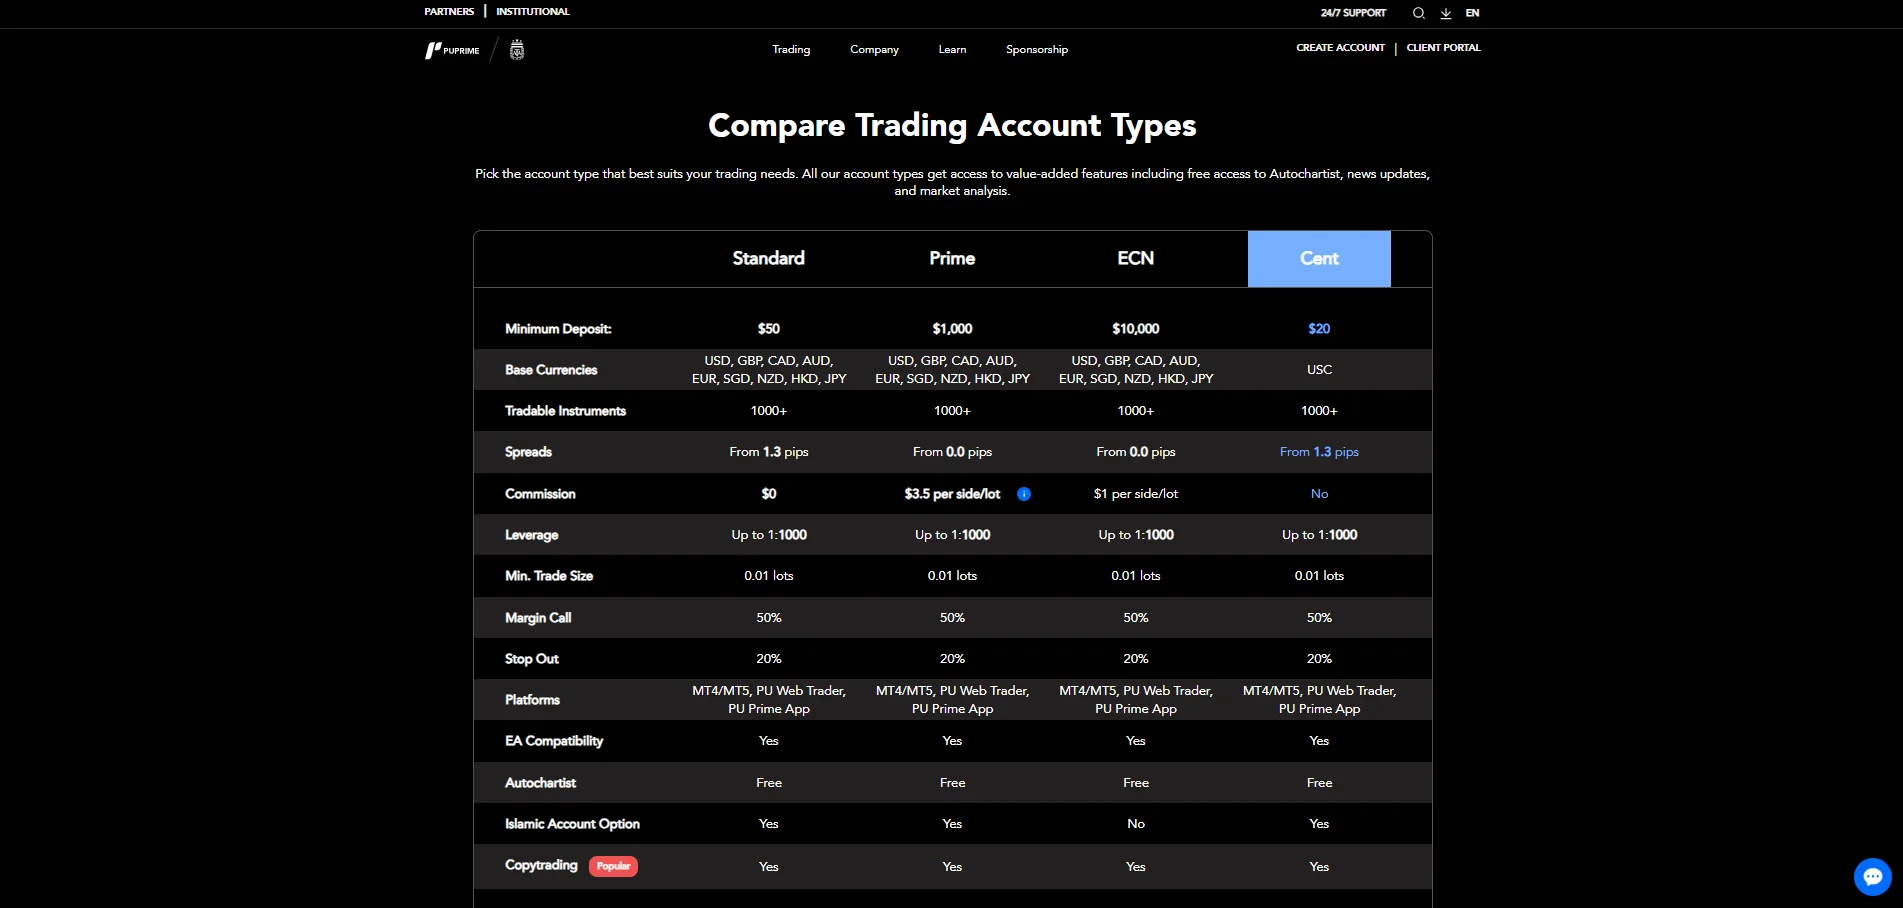Image resolution: width=1903 pixels, height=908 pixels.
Task: Click the Popular badge next to Copytrading
Action: tap(613, 866)
